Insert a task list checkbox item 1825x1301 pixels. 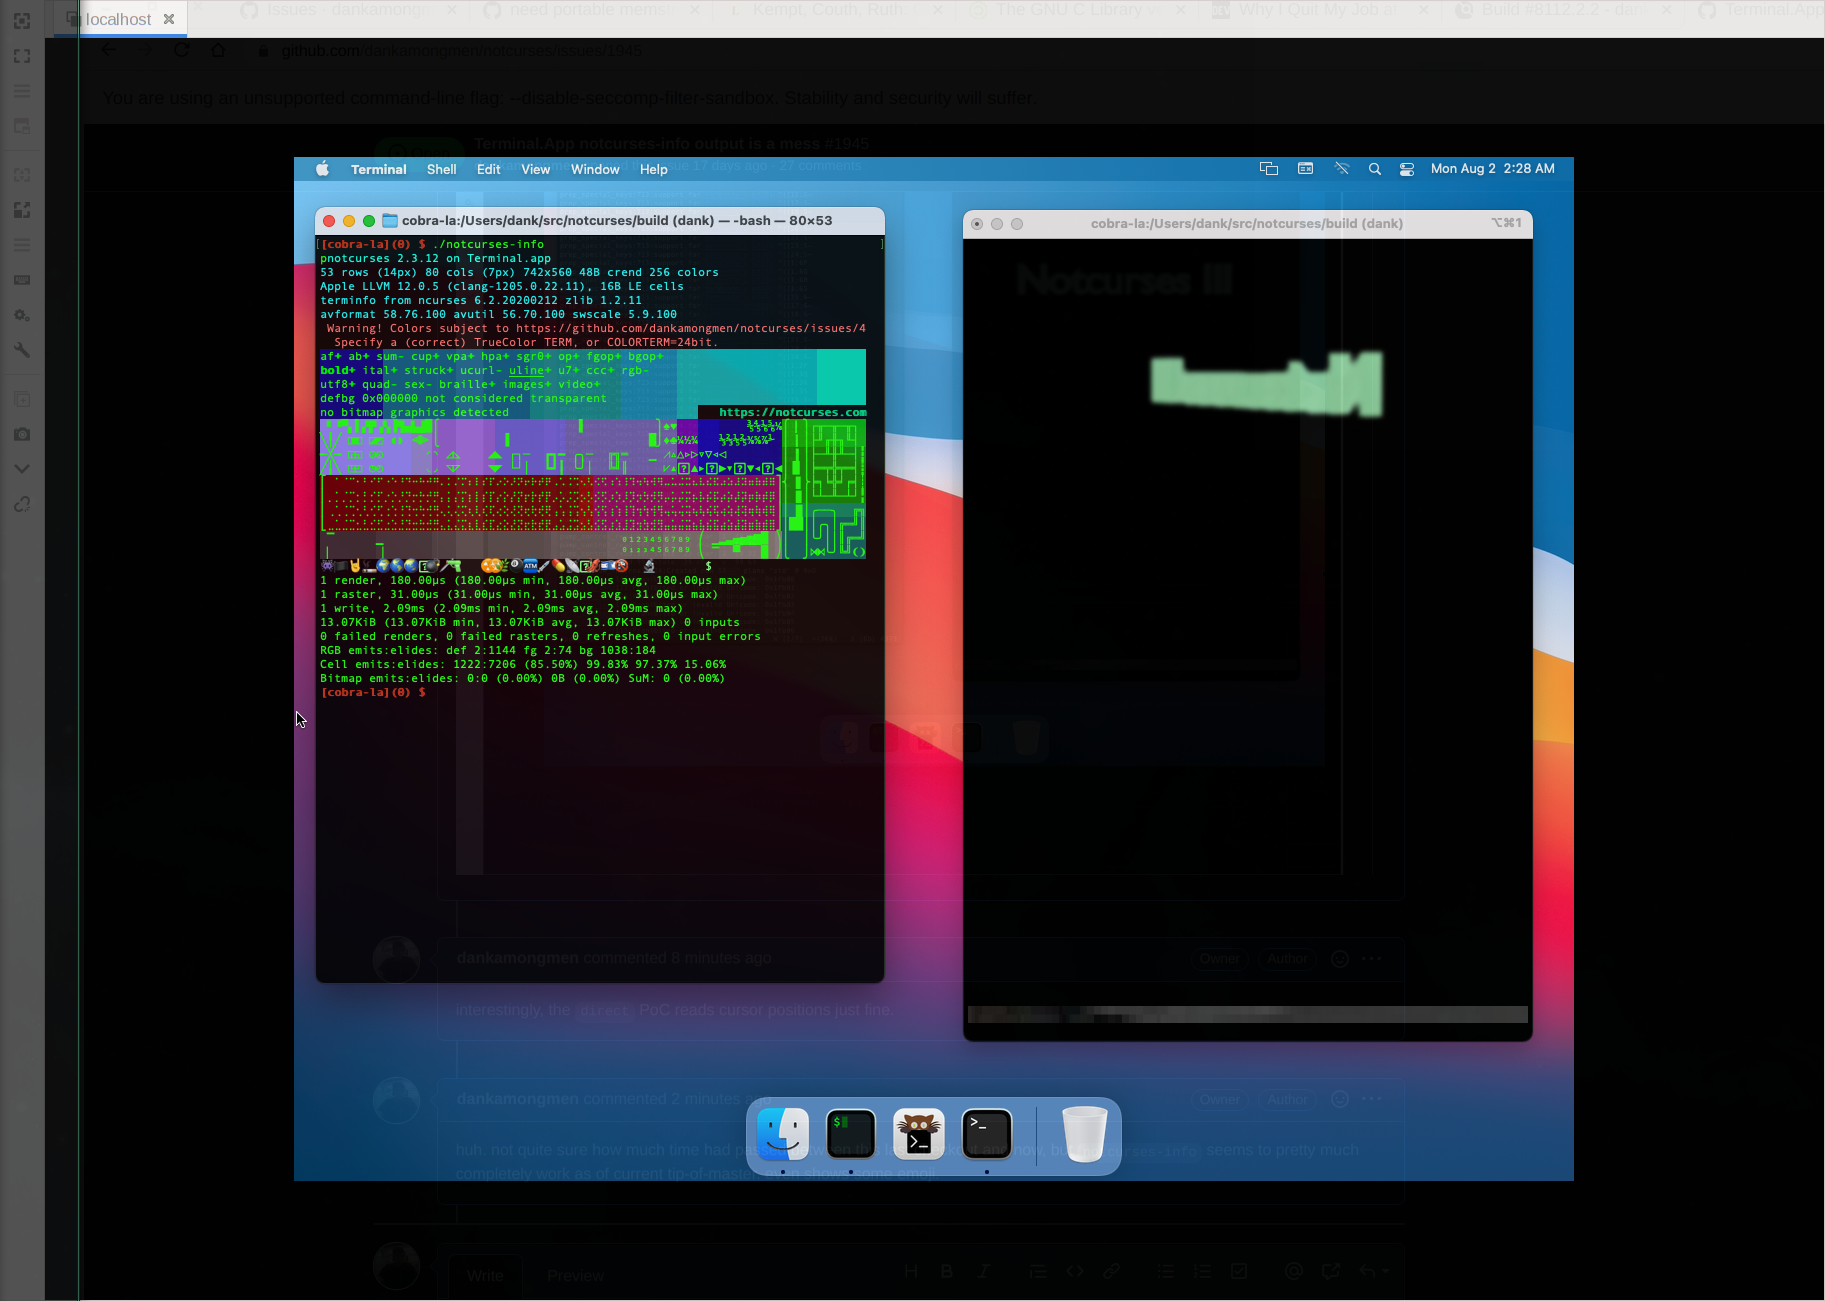[x=1239, y=1271]
